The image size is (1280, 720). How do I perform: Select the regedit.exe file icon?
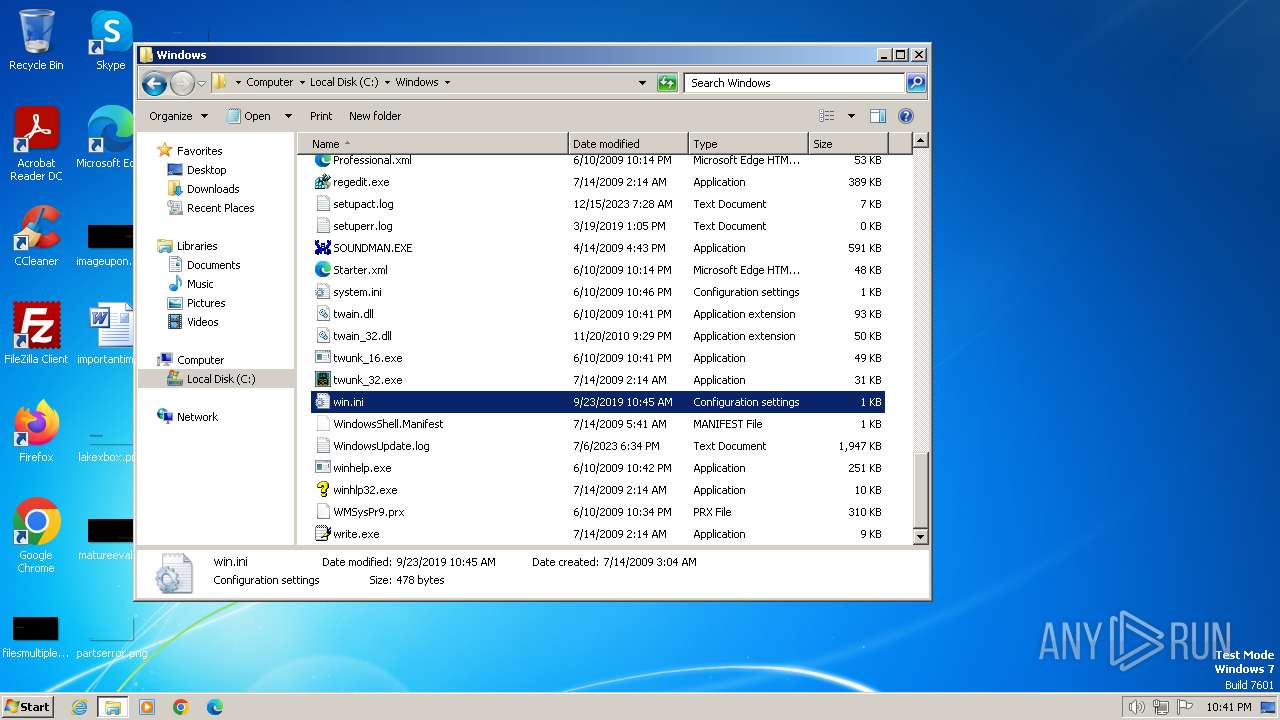pyautogui.click(x=322, y=182)
